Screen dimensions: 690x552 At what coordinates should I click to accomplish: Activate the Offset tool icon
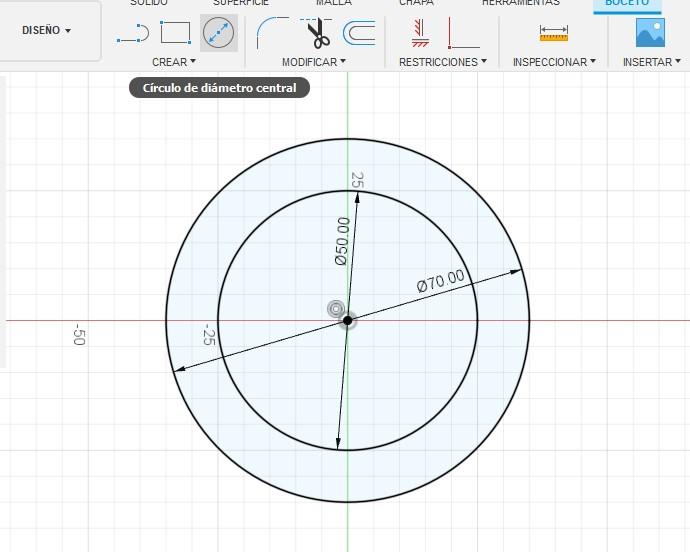359,33
